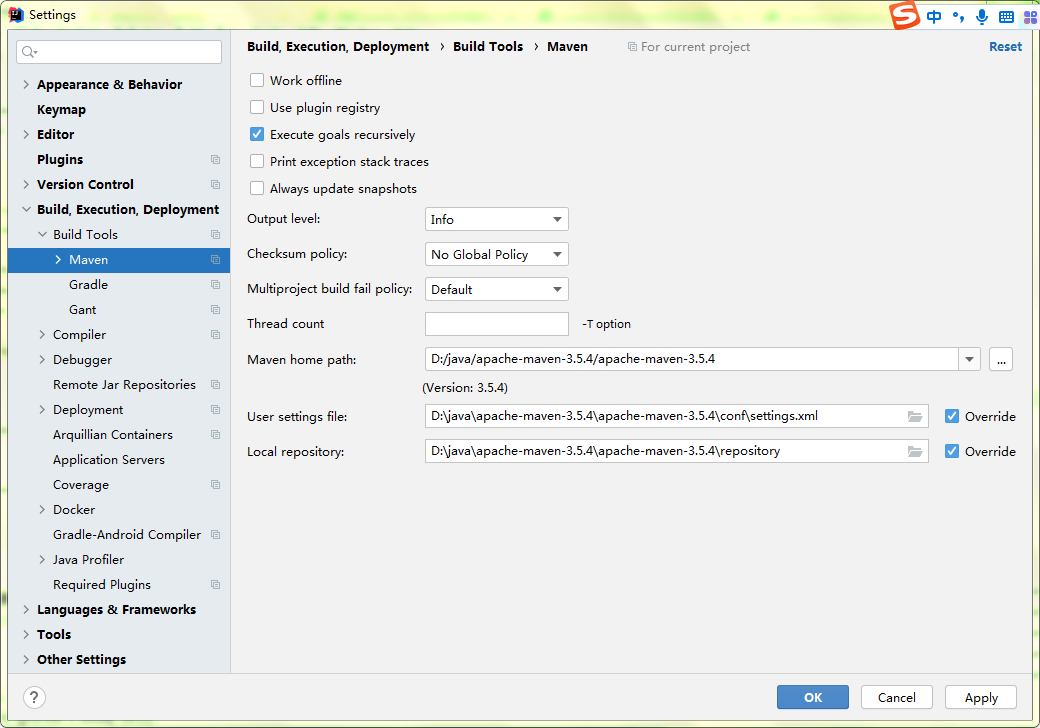This screenshot has height=728, width=1040.
Task: Uncheck Override for User settings file
Action: (952, 416)
